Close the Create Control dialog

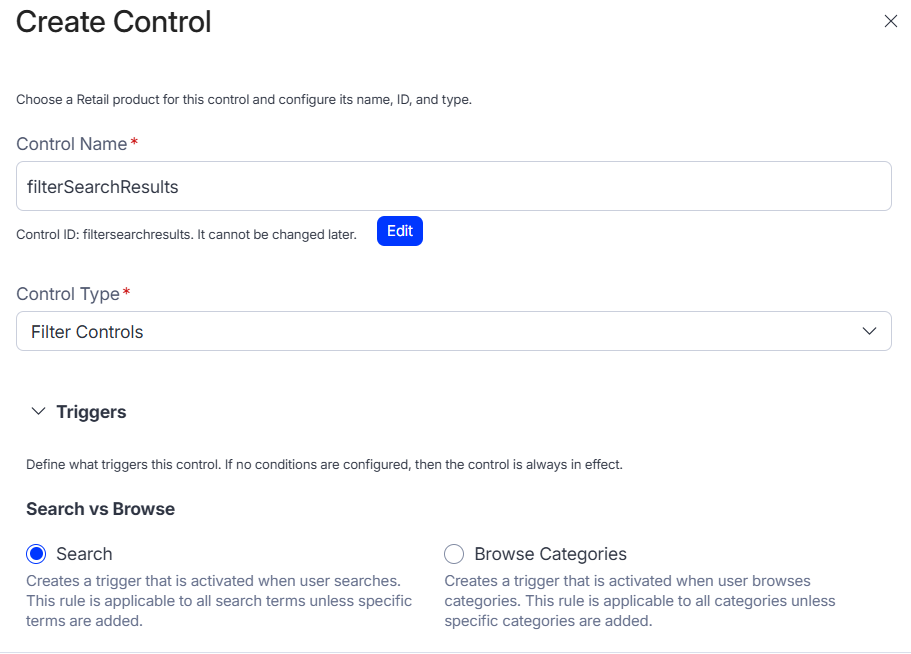pyautogui.click(x=890, y=21)
